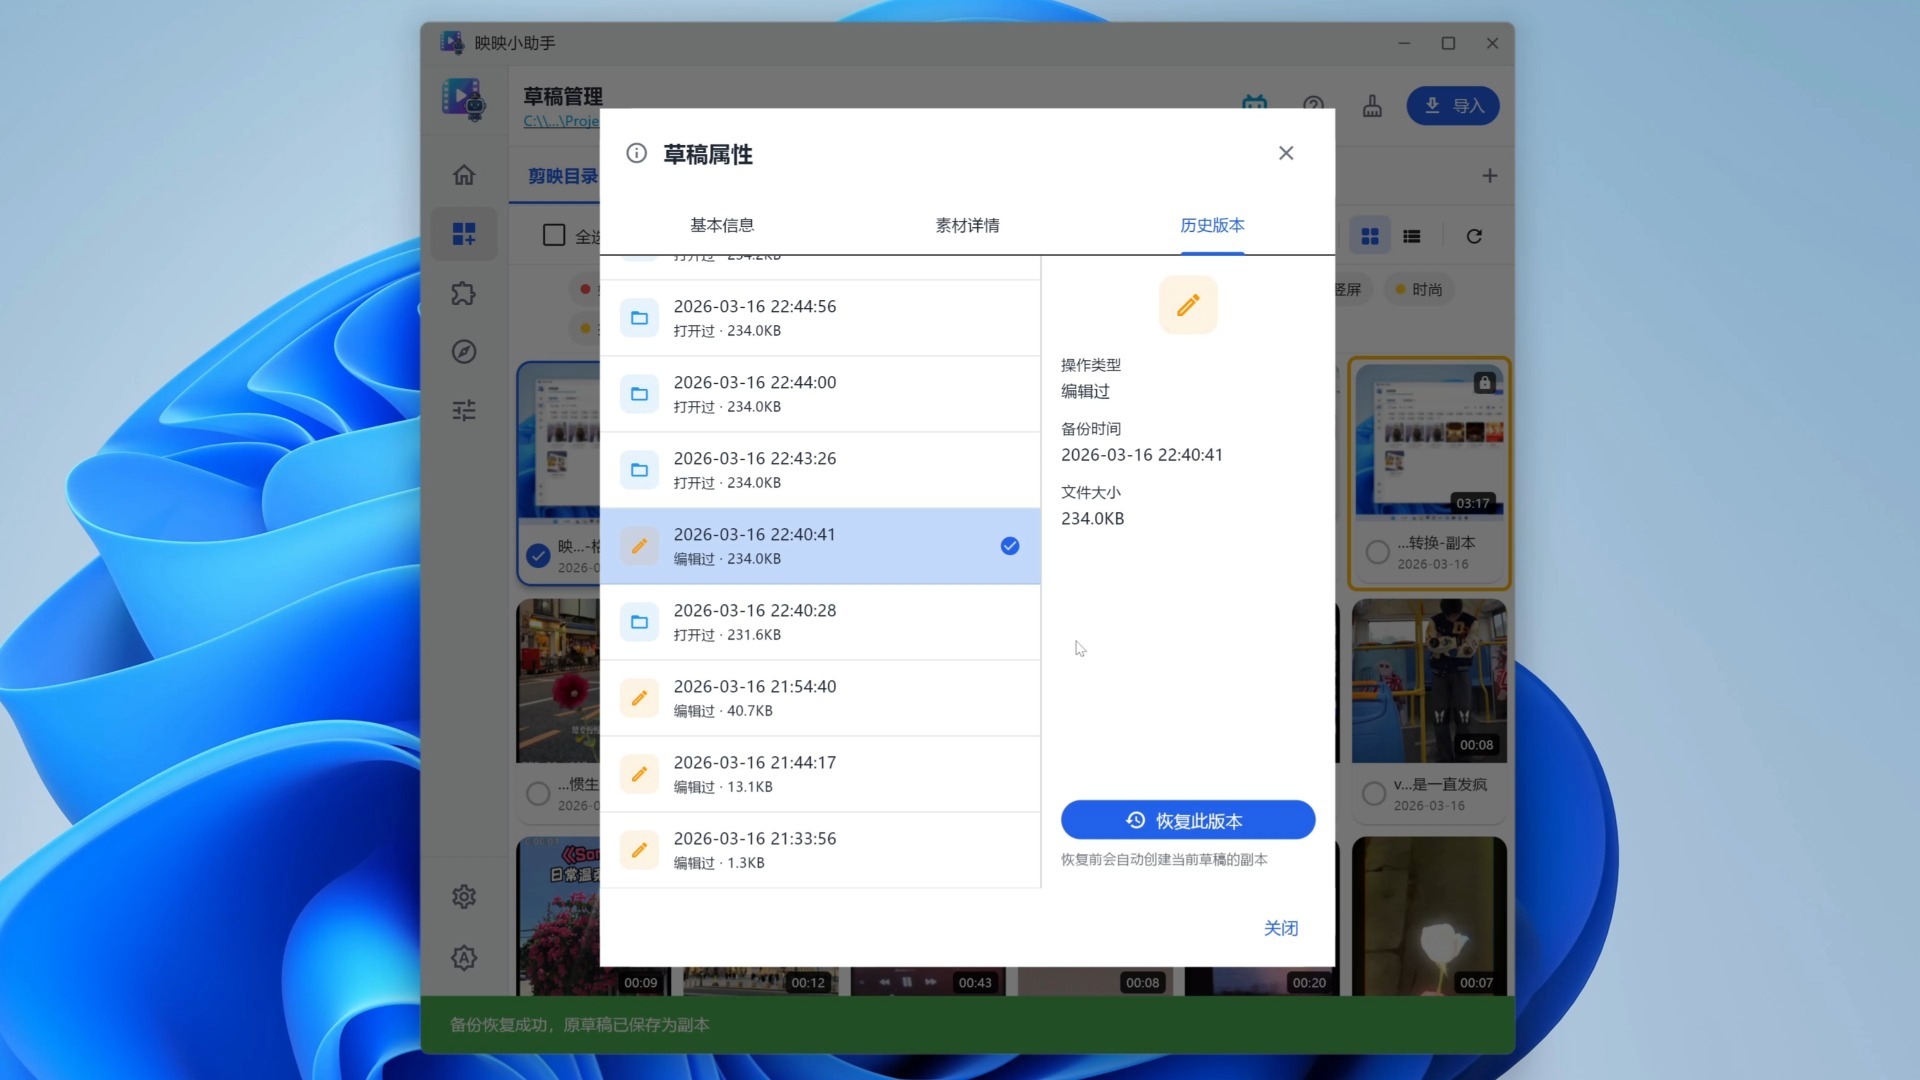The height and width of the screenshot is (1080, 1920).
Task: Switch to the 基本信息 tab
Action: tap(722, 225)
